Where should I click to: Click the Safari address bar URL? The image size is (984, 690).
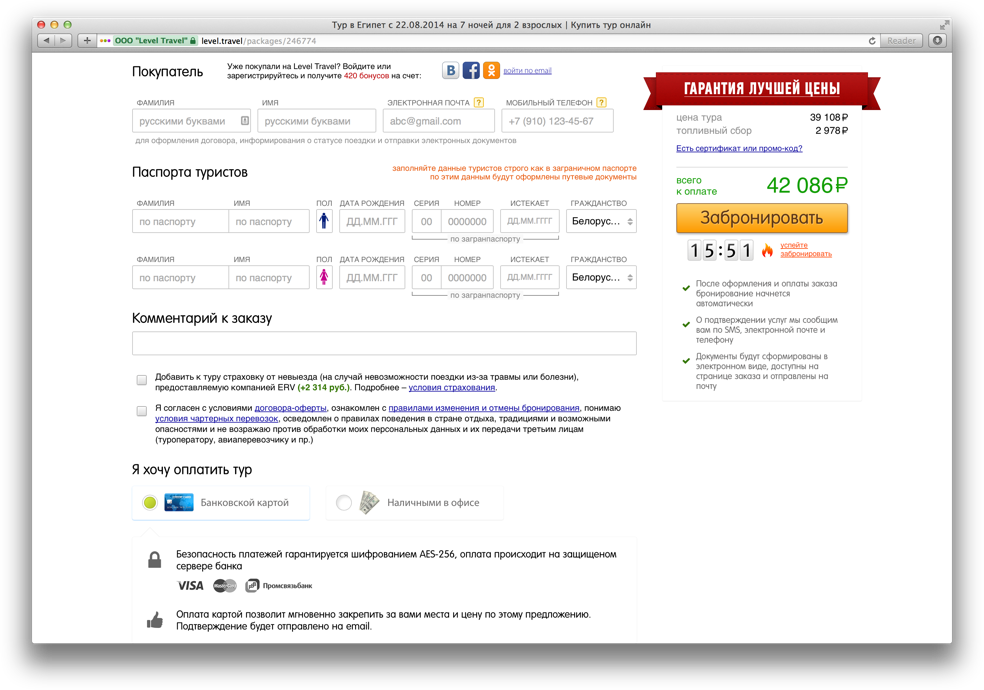coord(259,41)
